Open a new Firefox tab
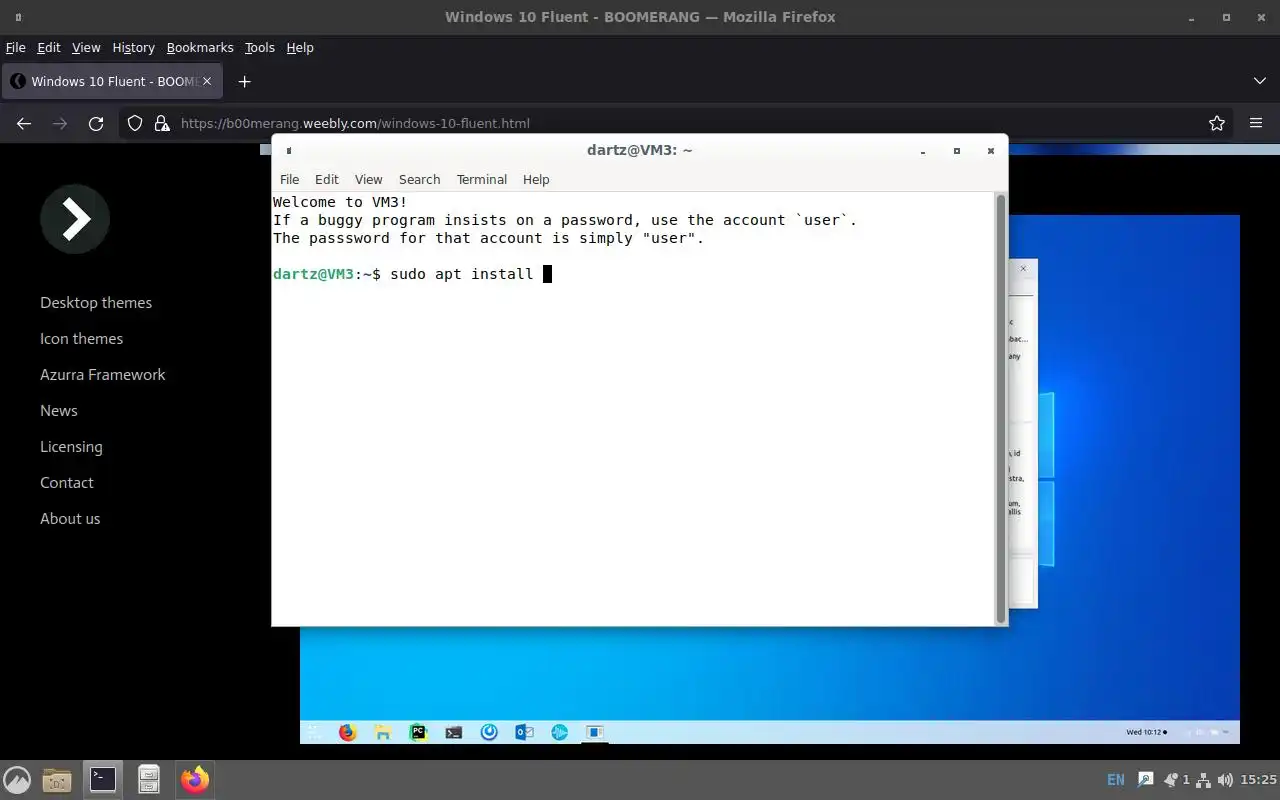 244,81
